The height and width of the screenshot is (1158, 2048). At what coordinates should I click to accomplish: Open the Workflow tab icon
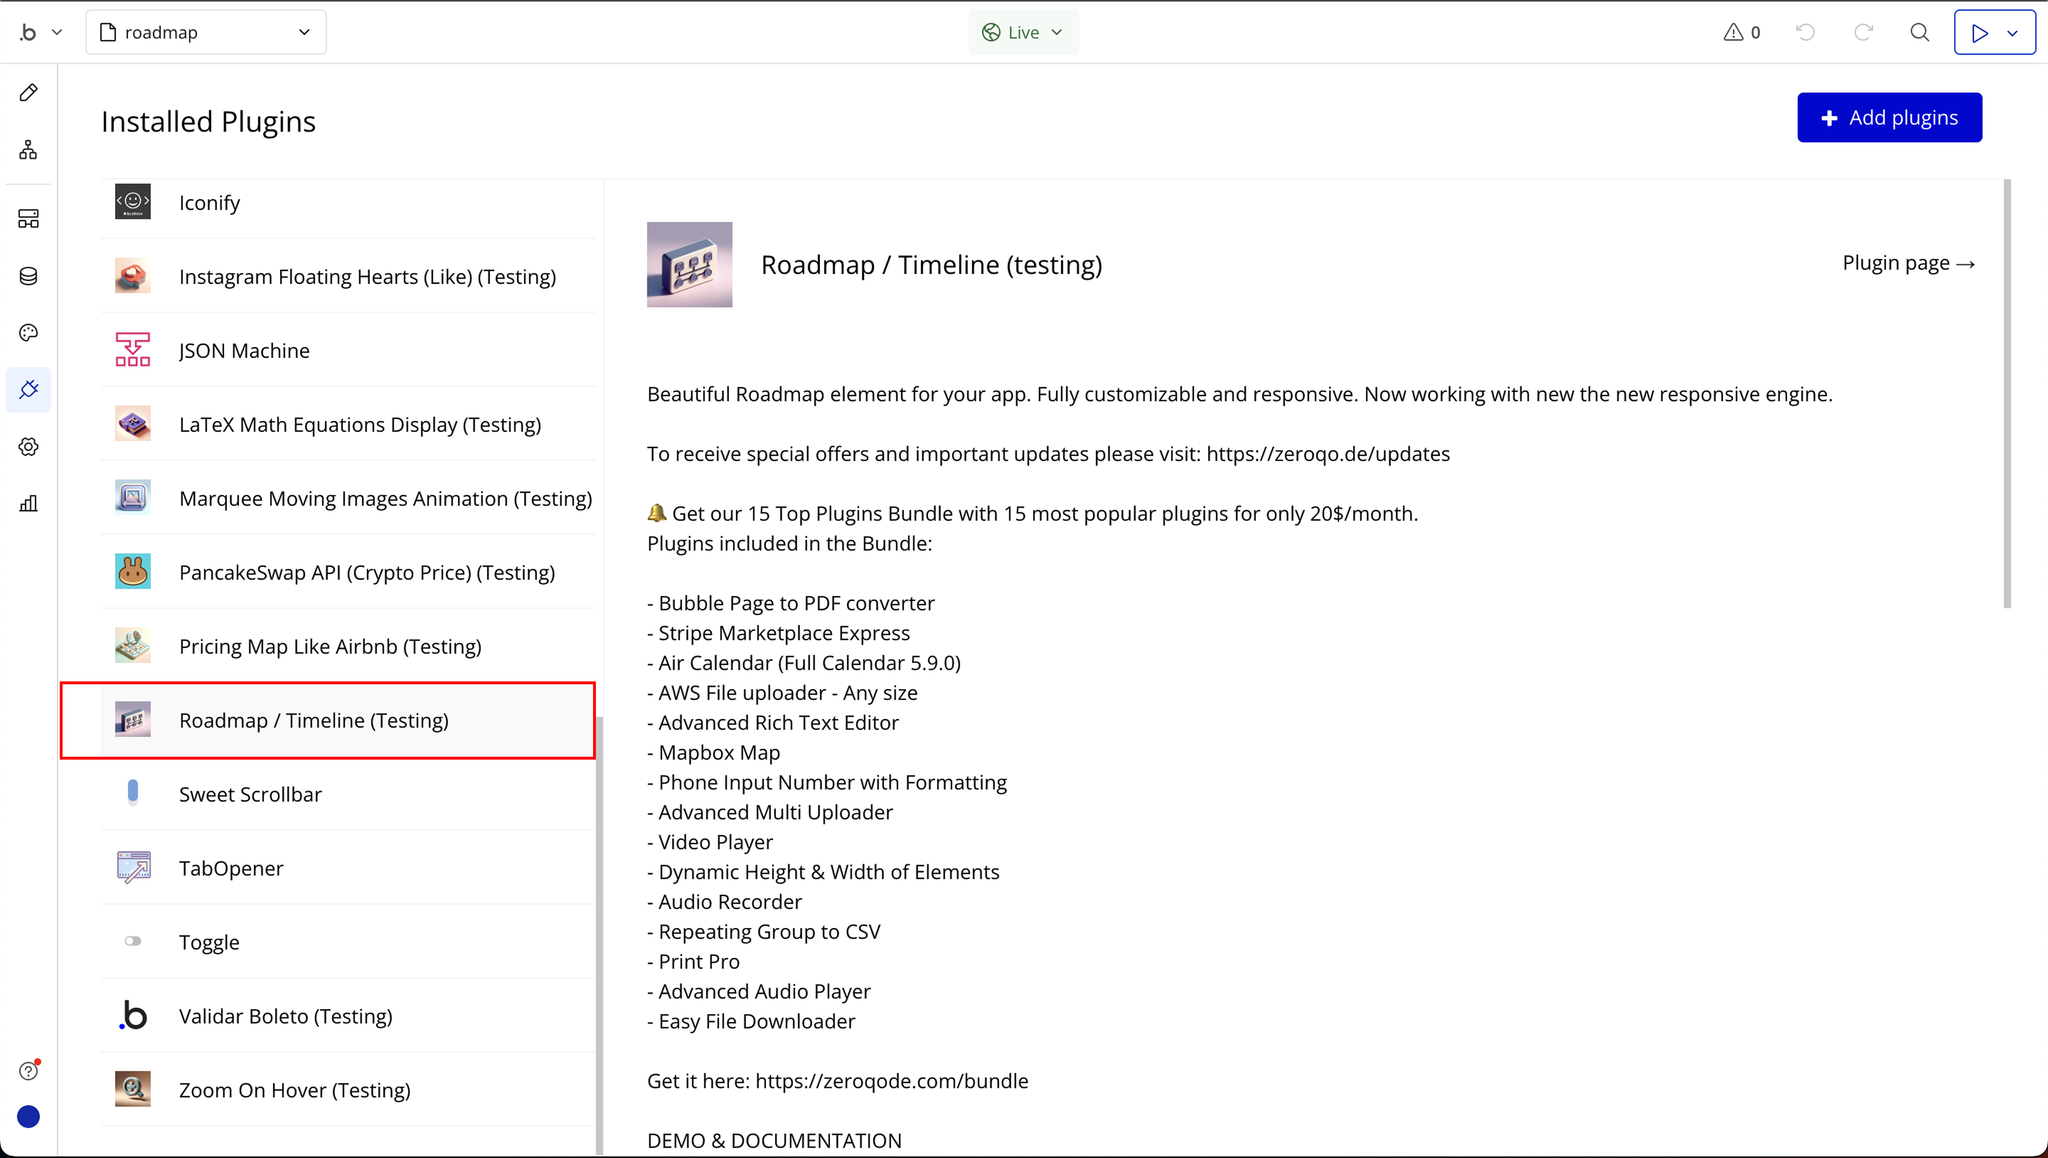coord(29,150)
